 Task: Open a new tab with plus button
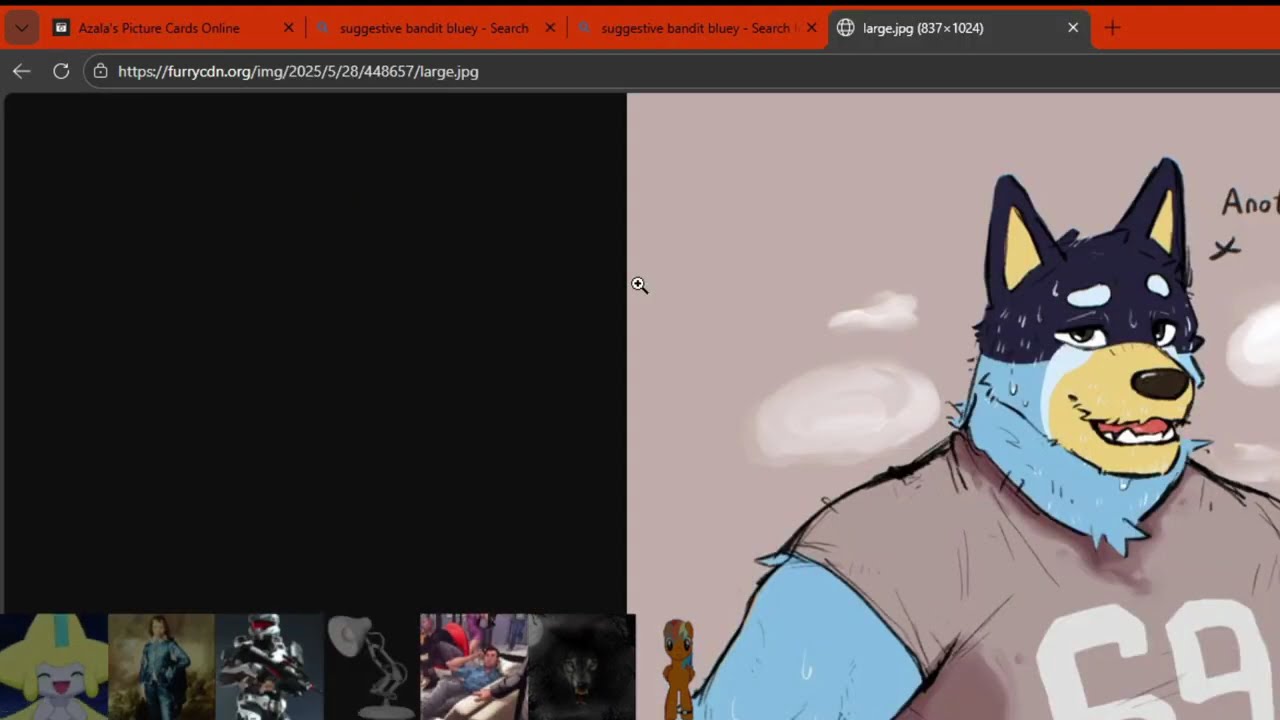[1112, 28]
